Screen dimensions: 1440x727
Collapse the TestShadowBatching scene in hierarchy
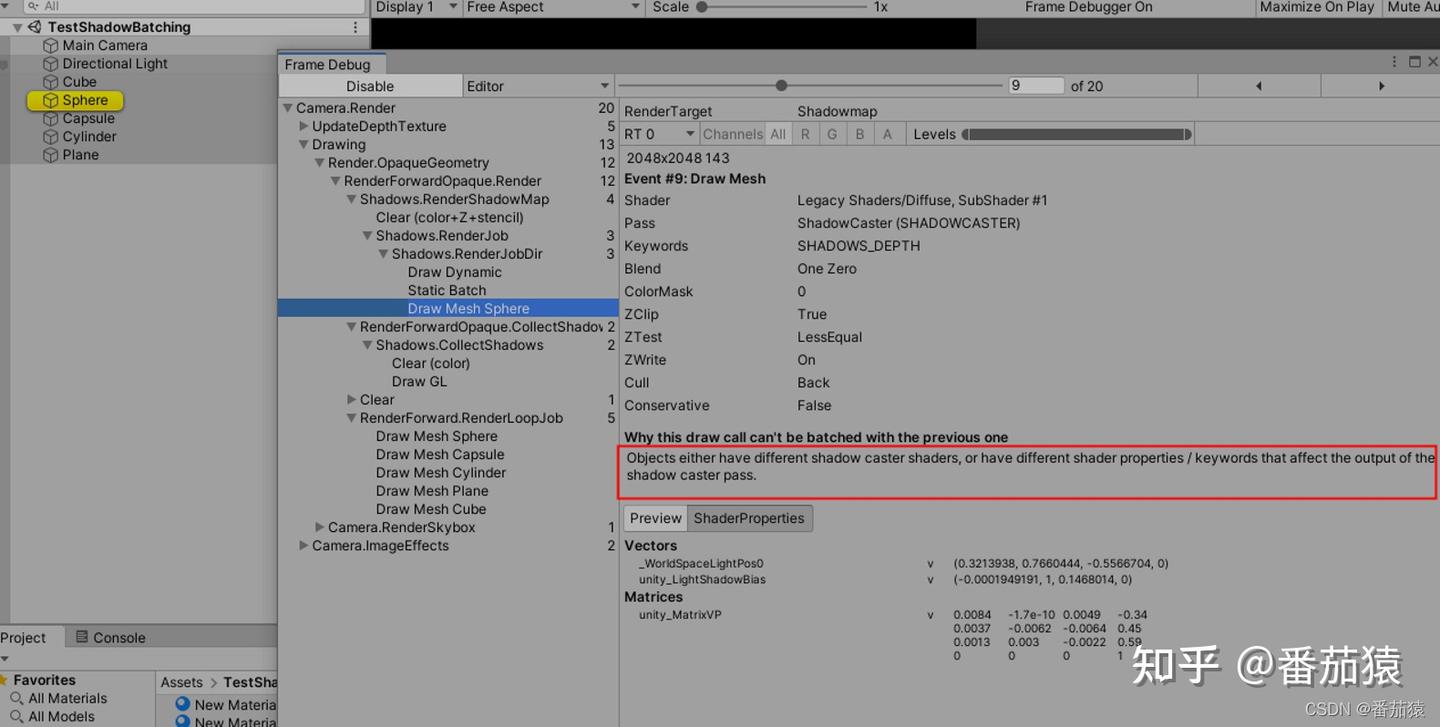tap(17, 28)
